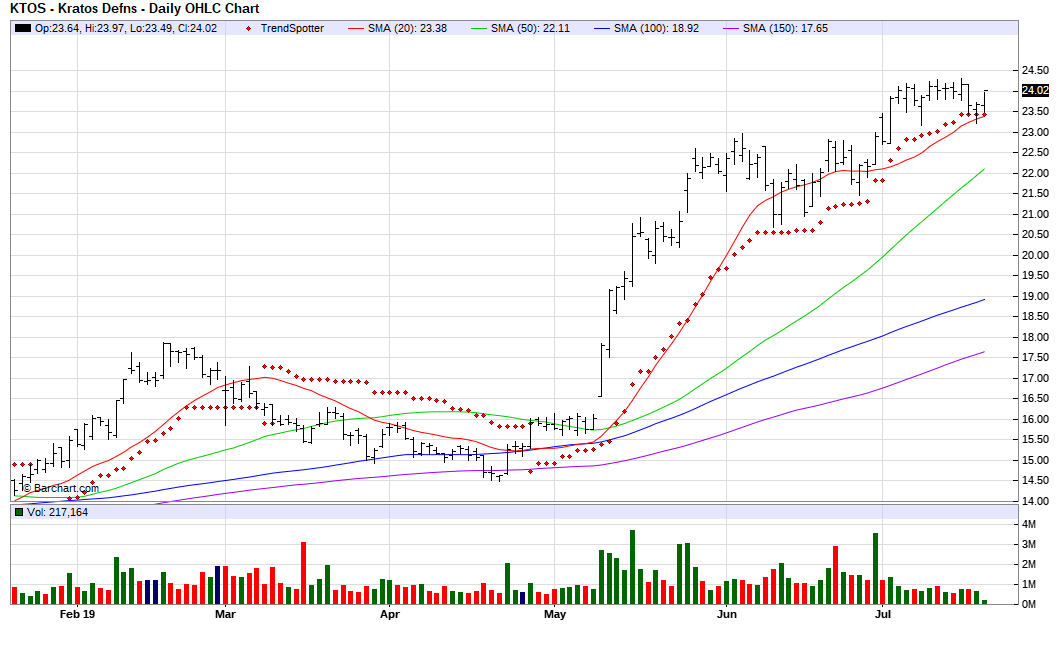Click the Feb 19 date axis label
Image resolution: width=1060 pixels, height=645 pixels.
pyautogui.click(x=78, y=615)
